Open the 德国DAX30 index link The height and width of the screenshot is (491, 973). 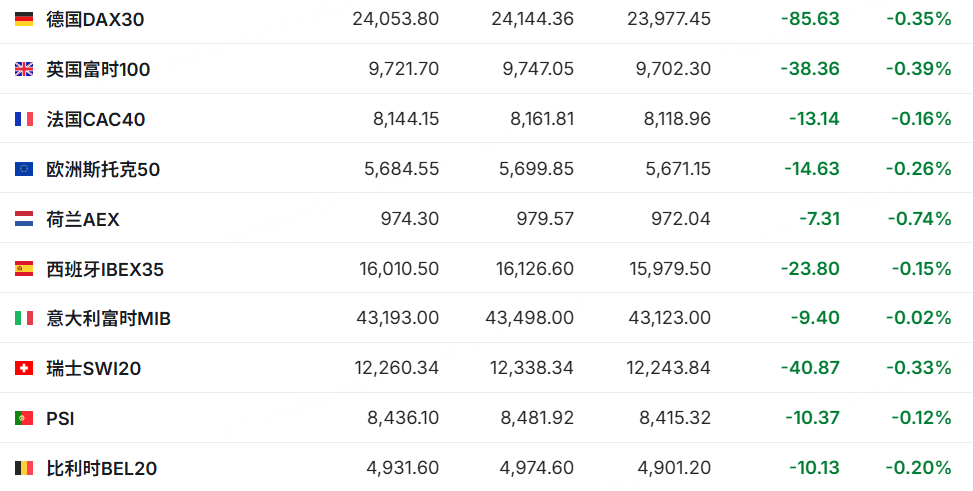(x=96, y=19)
